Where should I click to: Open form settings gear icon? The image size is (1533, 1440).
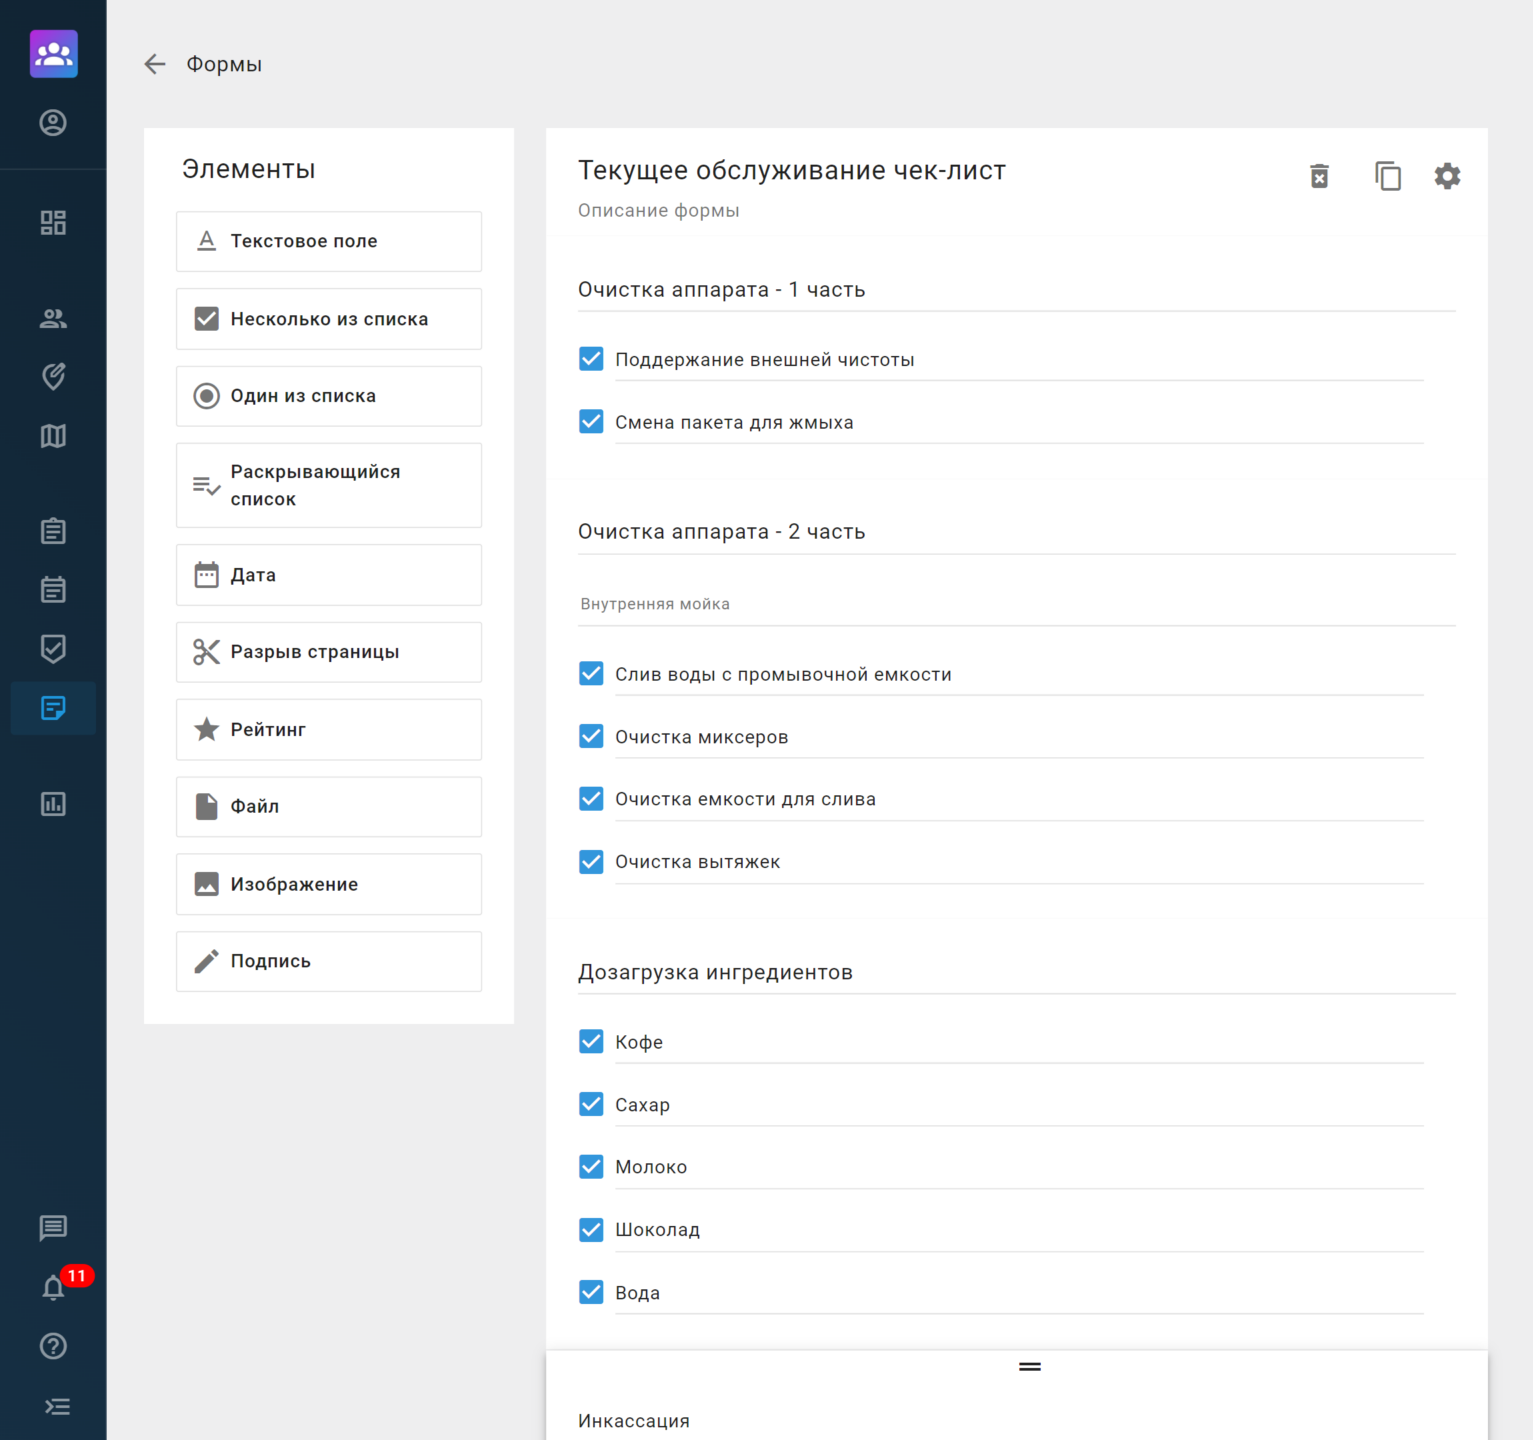coord(1447,176)
